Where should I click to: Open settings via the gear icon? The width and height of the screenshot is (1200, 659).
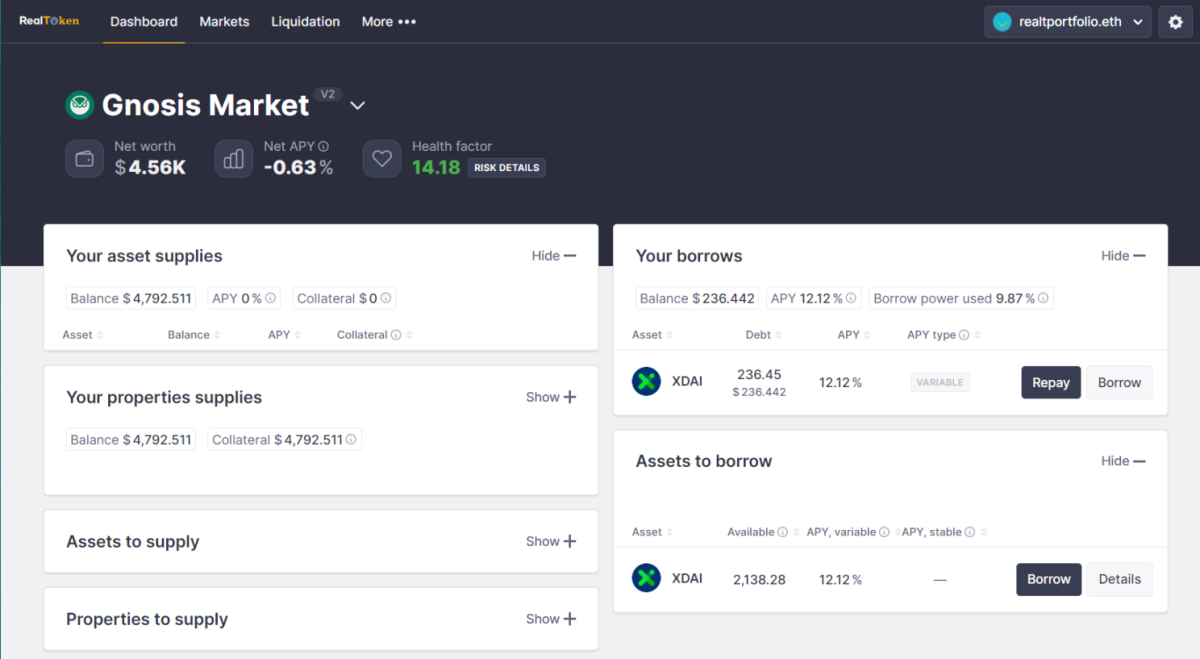coord(1175,21)
